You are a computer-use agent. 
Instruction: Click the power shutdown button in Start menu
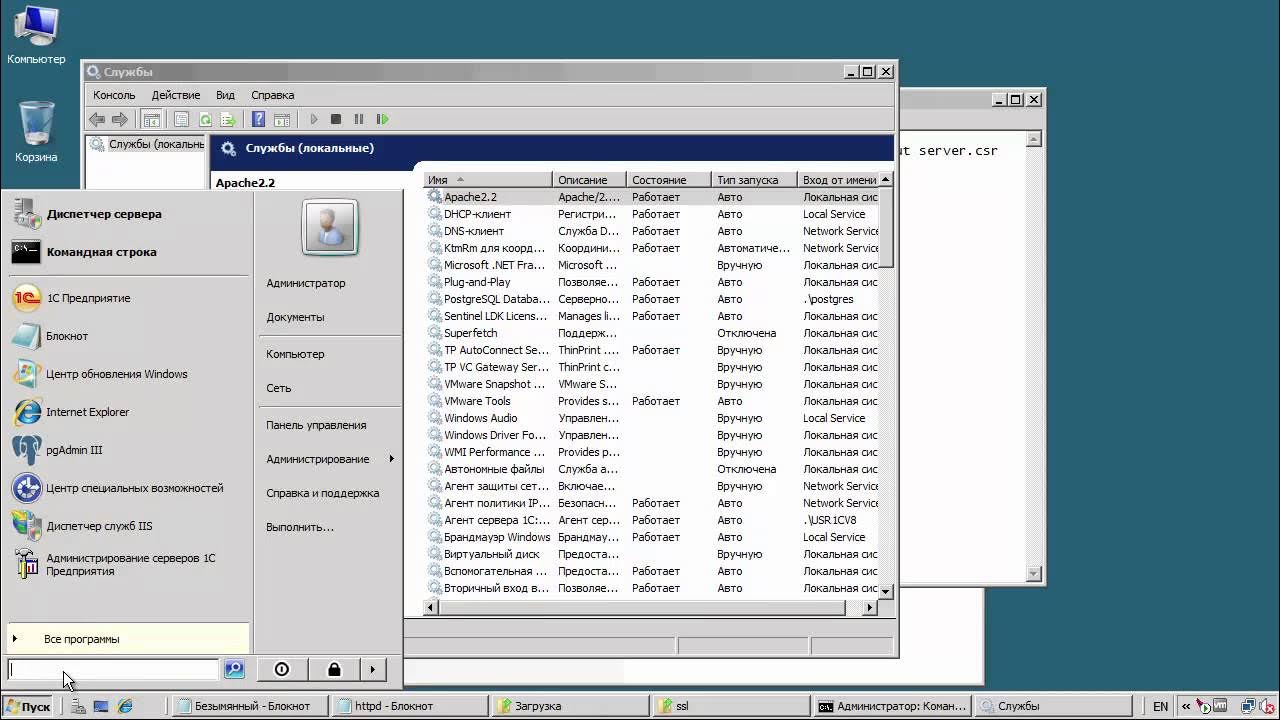[281, 669]
